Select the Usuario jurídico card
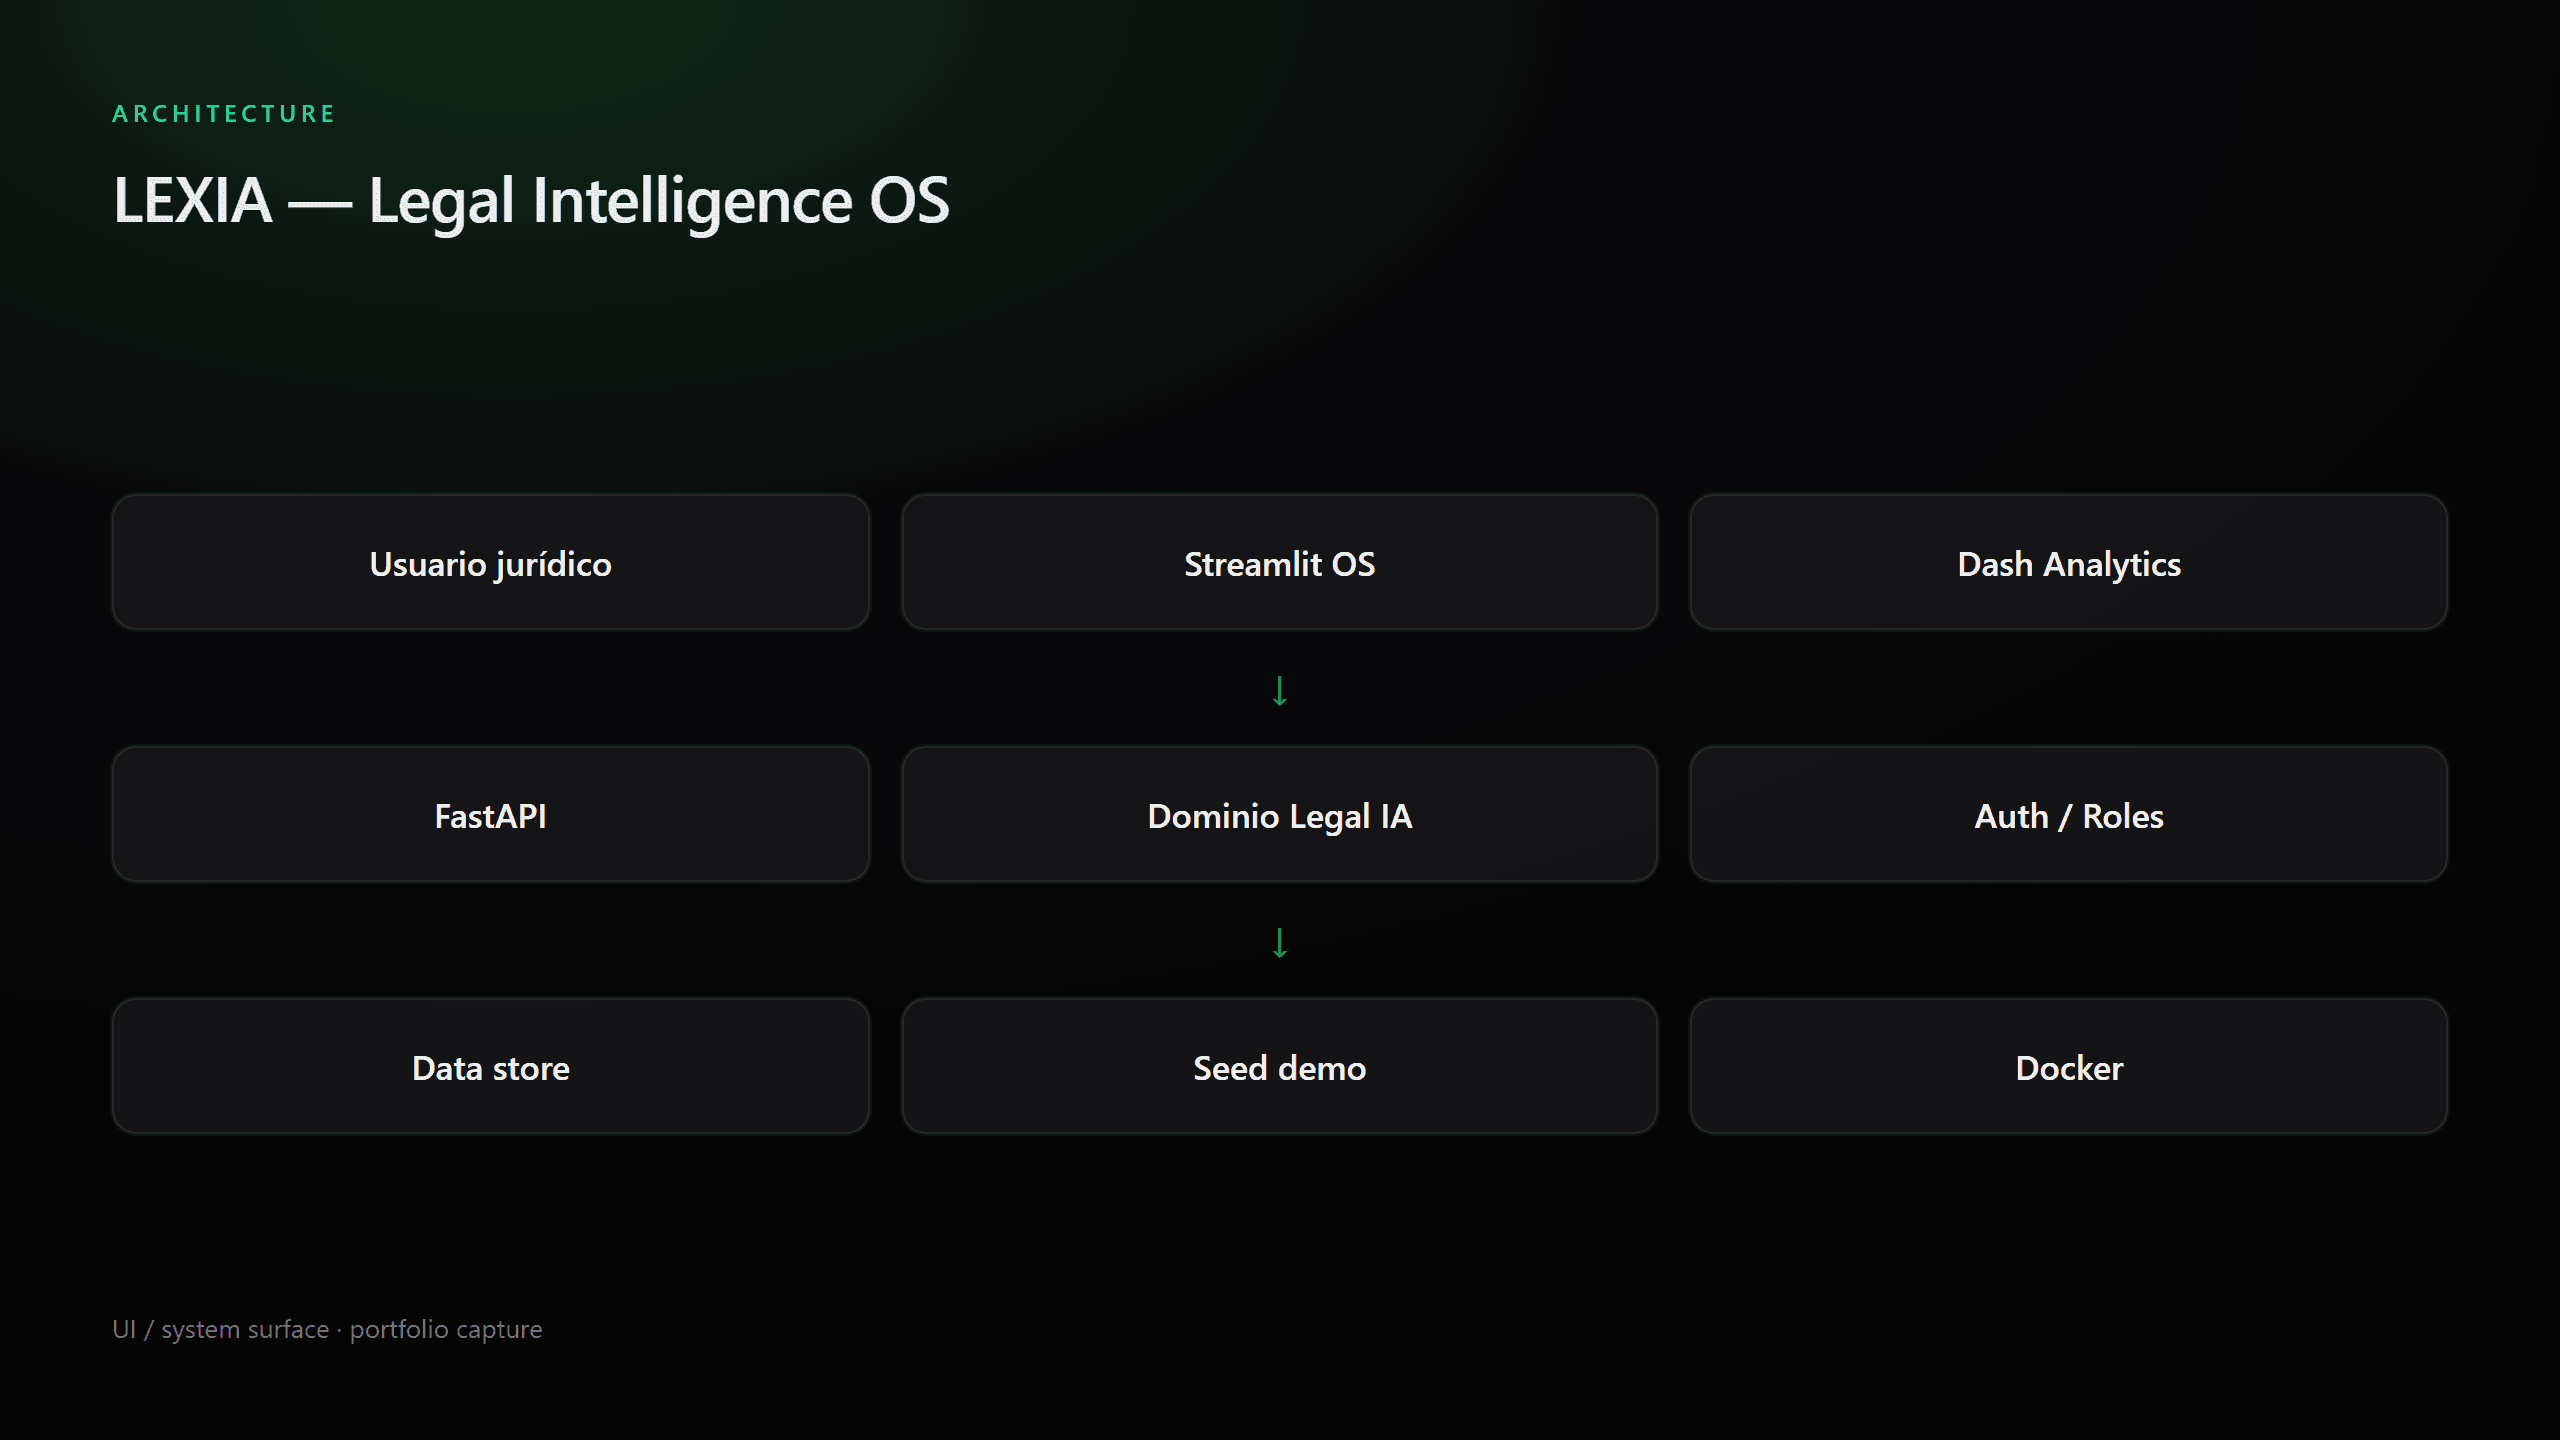Screen dimensions: 2560x1440 click(x=491, y=563)
